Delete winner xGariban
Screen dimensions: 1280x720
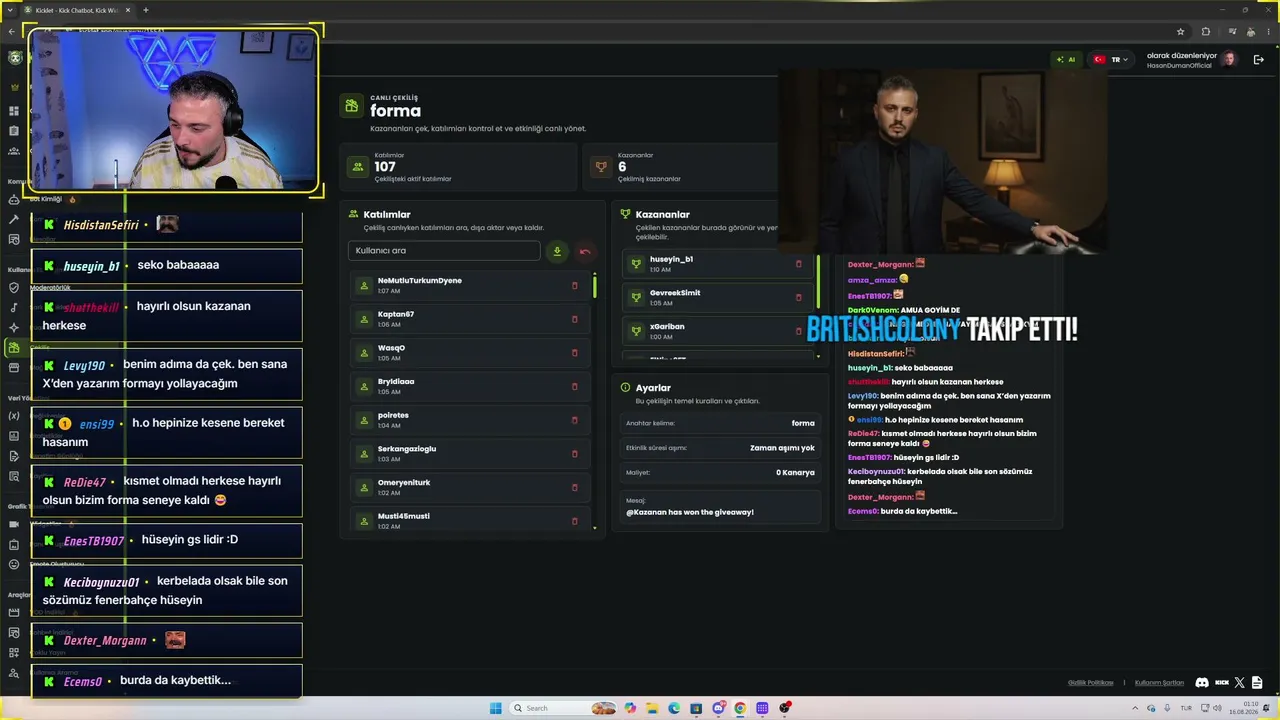(x=798, y=331)
